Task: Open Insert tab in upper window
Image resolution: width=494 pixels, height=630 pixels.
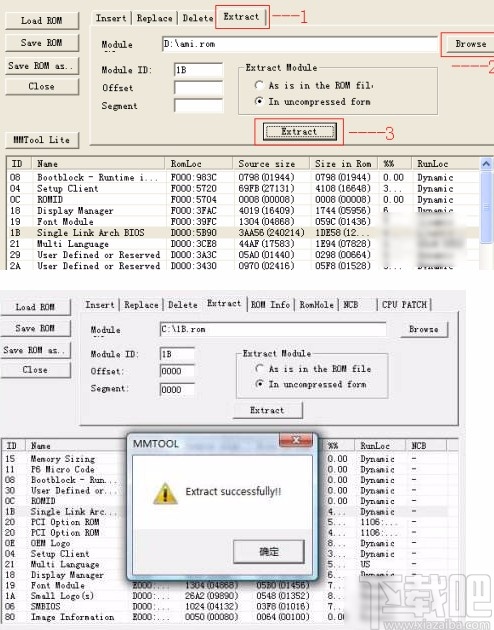Action: pos(111,18)
